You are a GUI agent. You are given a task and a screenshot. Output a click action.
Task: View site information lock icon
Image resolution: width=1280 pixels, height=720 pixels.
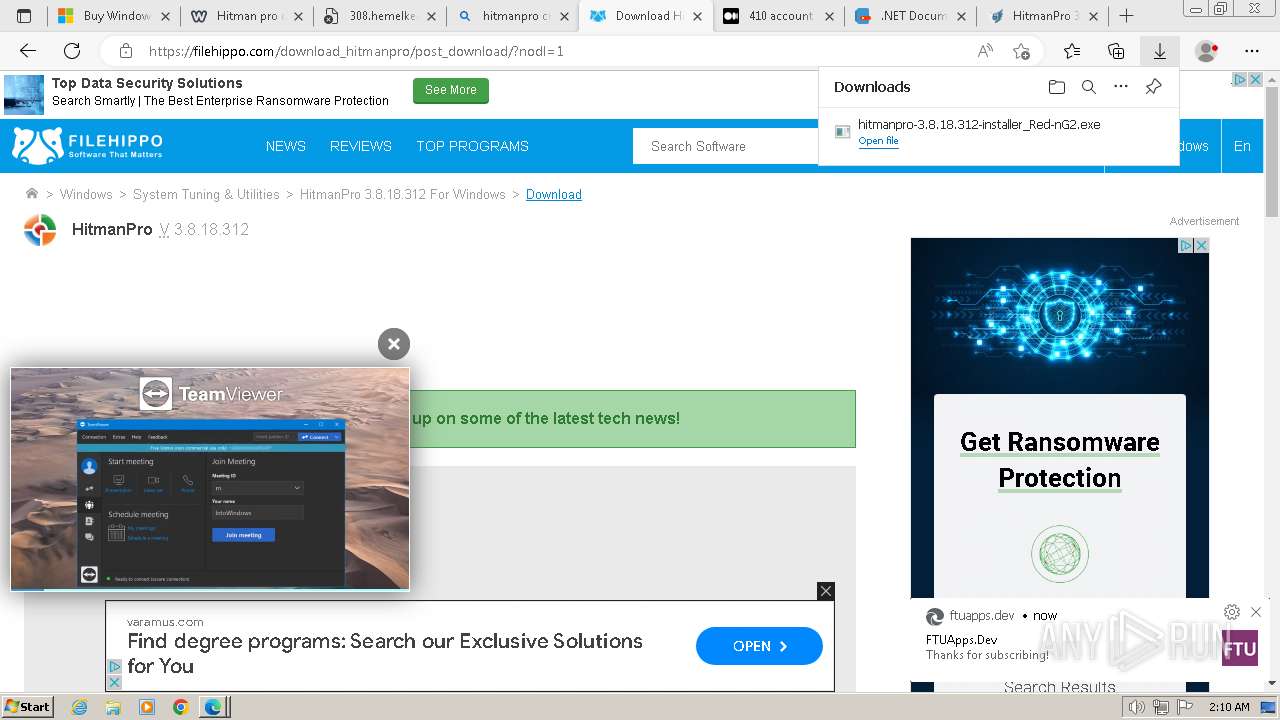(126, 51)
